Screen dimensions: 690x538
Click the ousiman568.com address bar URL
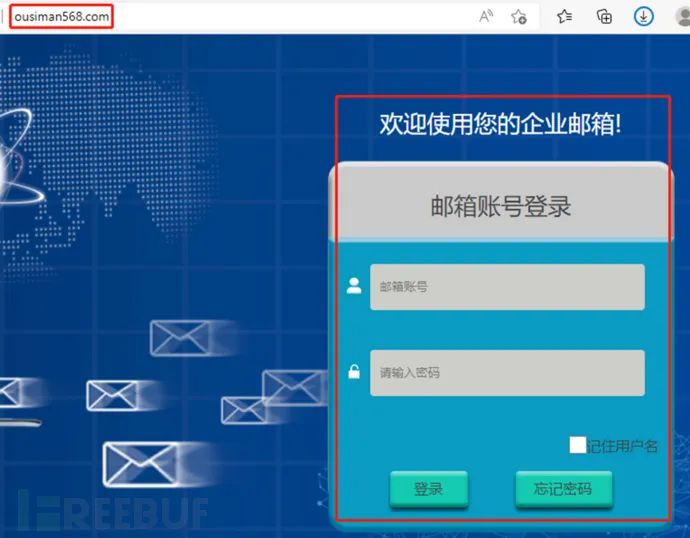[62, 17]
